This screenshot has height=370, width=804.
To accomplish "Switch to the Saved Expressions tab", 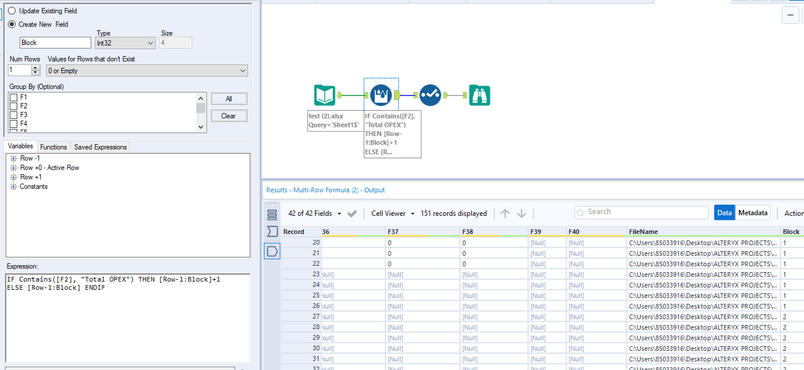I will pyautogui.click(x=100, y=147).
